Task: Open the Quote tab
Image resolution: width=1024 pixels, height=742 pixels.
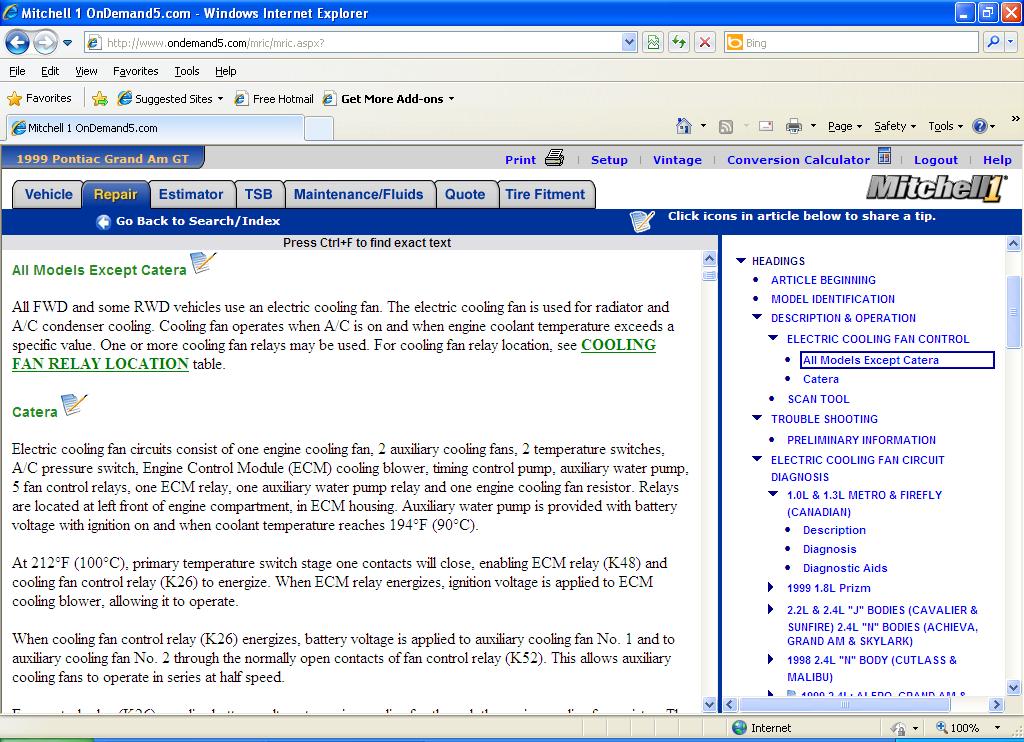Action: [465, 195]
